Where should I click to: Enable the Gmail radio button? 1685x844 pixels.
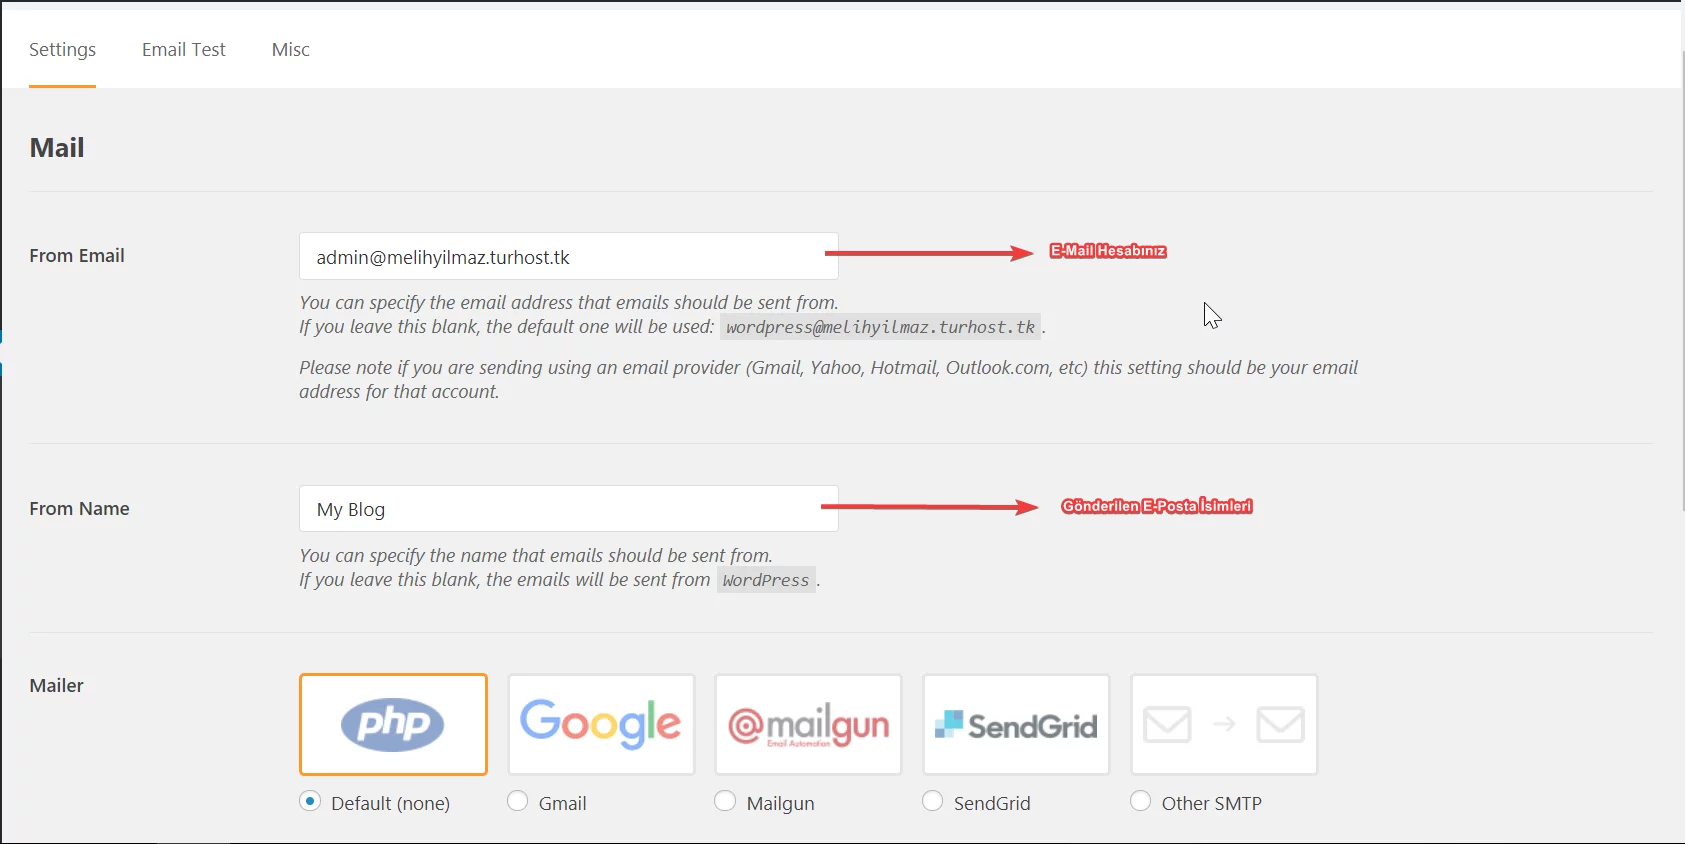[518, 801]
